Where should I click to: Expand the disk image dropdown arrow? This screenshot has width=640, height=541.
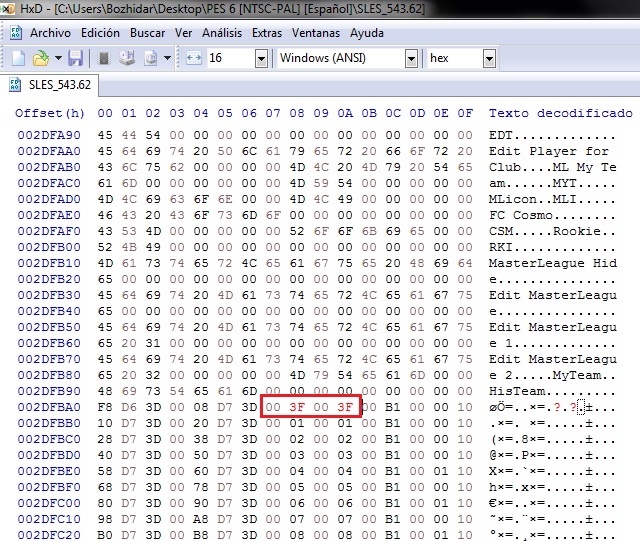167,58
